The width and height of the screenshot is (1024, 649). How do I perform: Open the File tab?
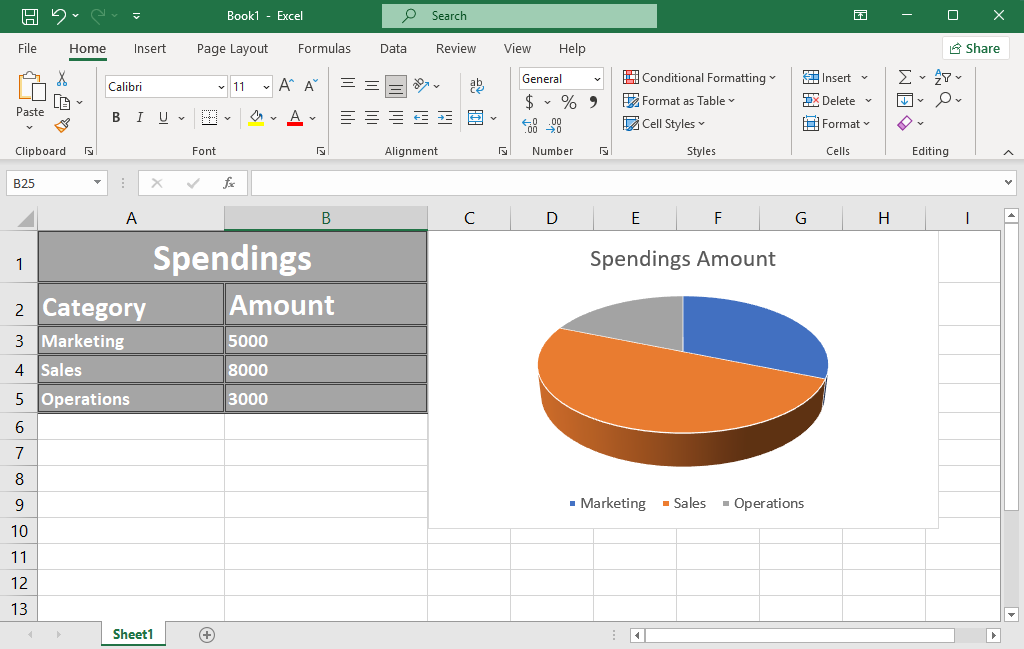(x=27, y=48)
